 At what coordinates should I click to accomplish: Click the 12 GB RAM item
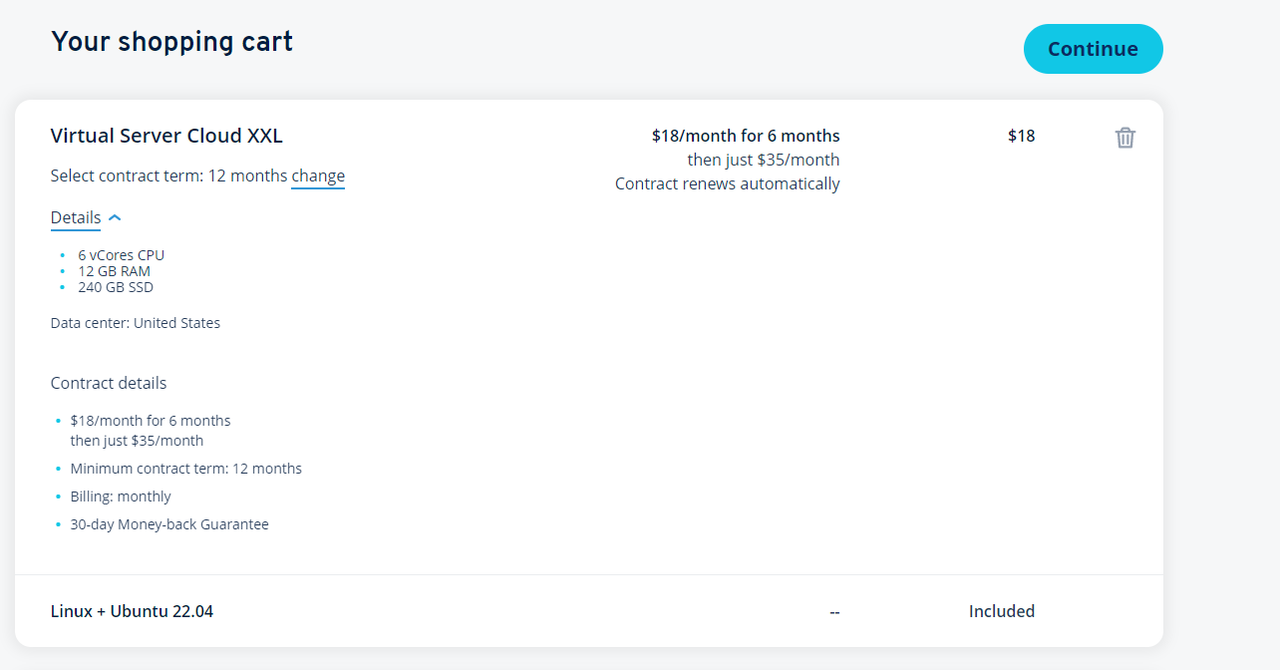click(x=114, y=271)
